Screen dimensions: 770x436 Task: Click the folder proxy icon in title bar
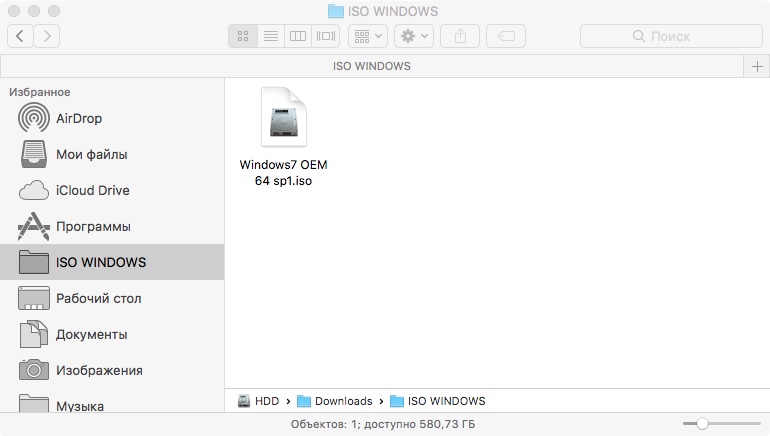point(335,11)
